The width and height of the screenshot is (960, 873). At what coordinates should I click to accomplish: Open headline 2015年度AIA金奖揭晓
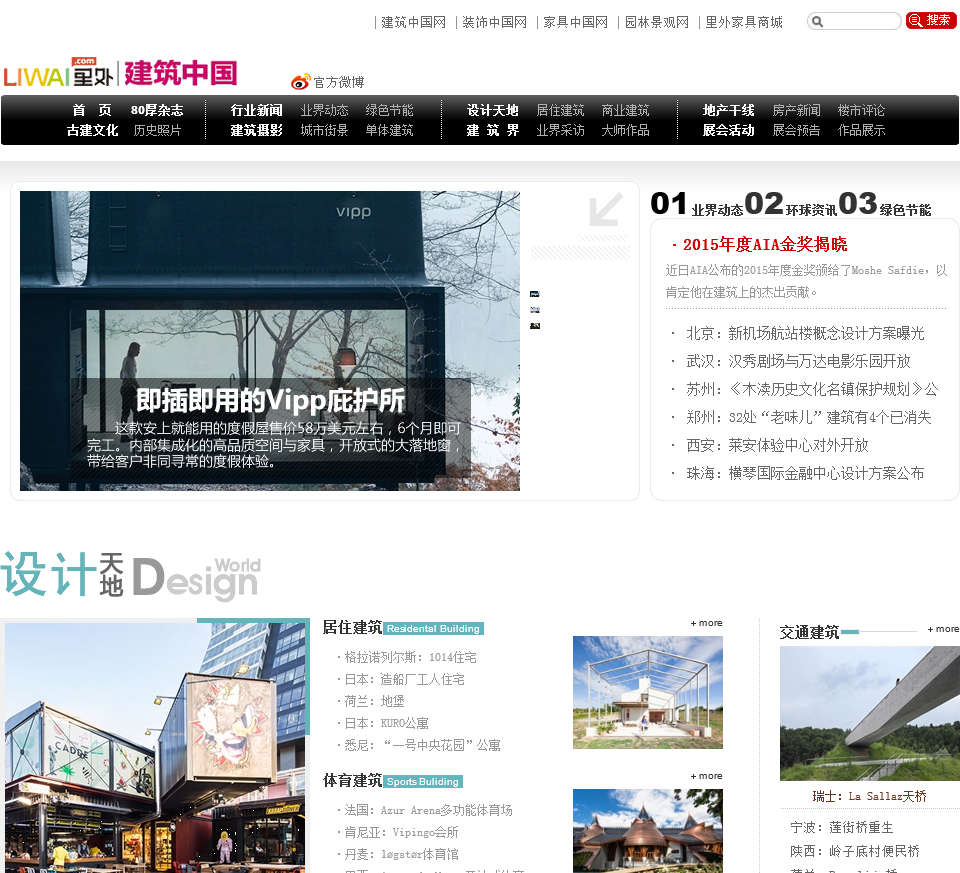pos(765,245)
